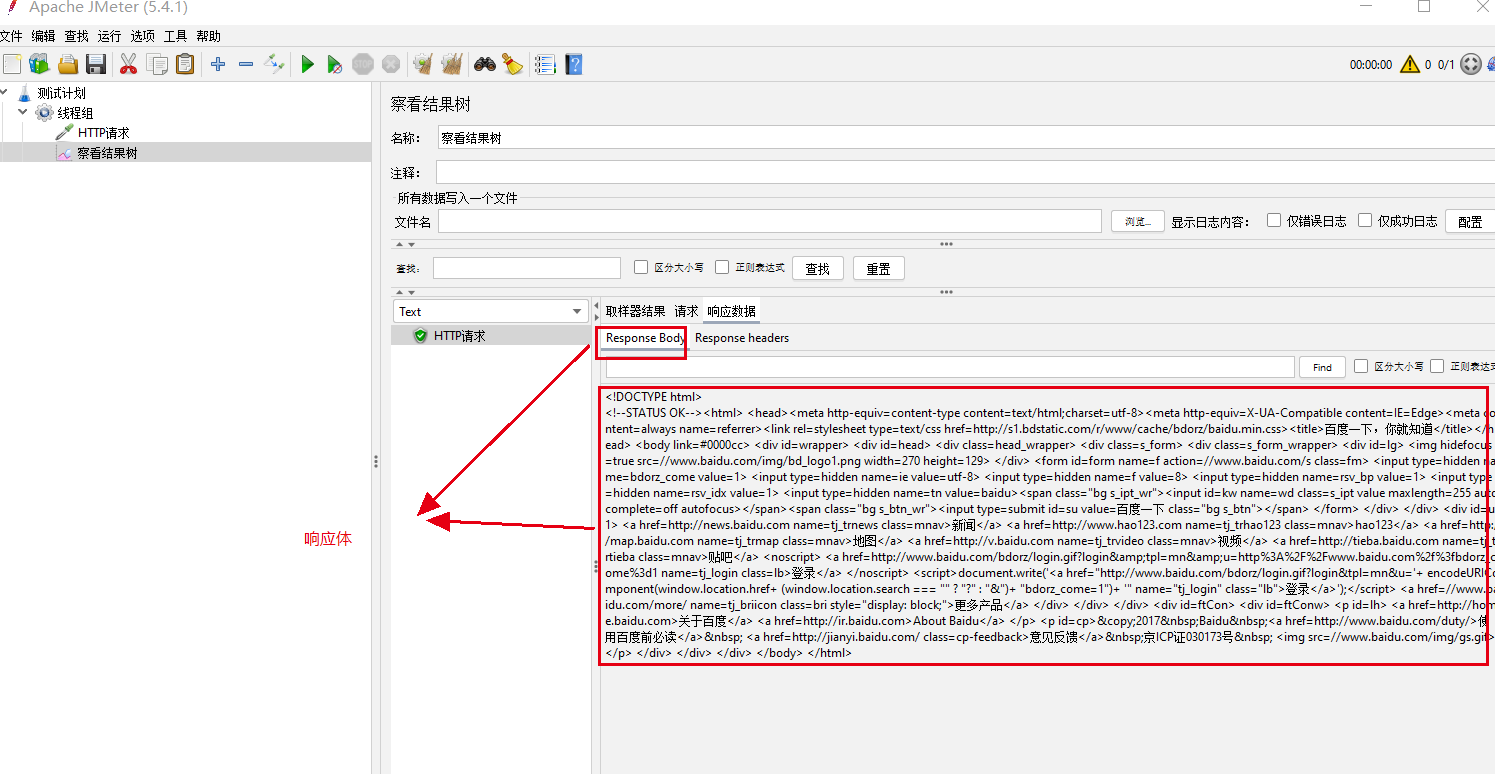Select the Response Body tab
Viewport: 1495px width, 774px height.
645,338
